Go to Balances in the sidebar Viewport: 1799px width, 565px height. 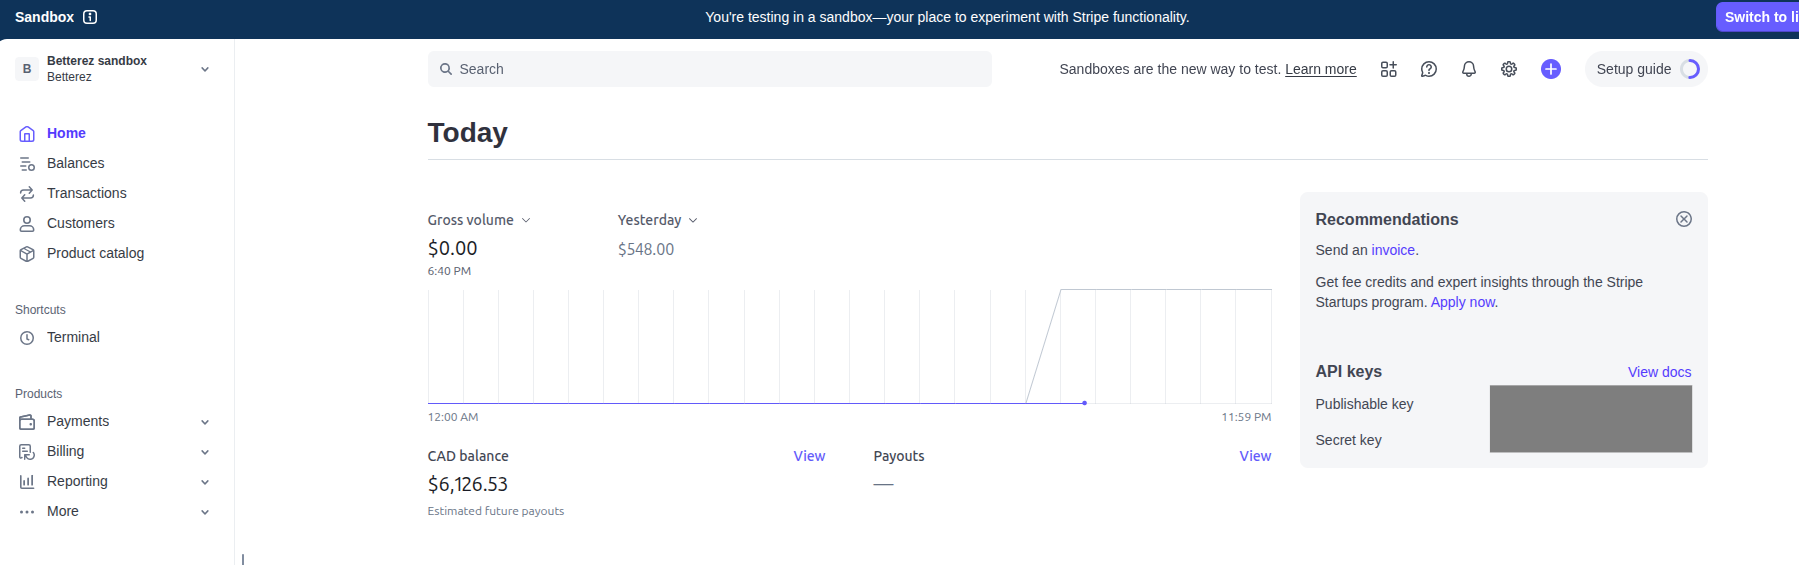(x=75, y=163)
